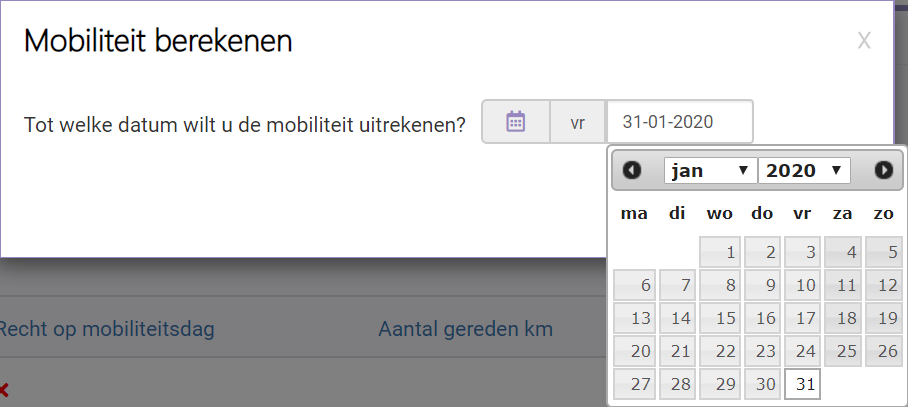Pick January 15 in the date picker
908x407 pixels.
[x=718, y=319]
